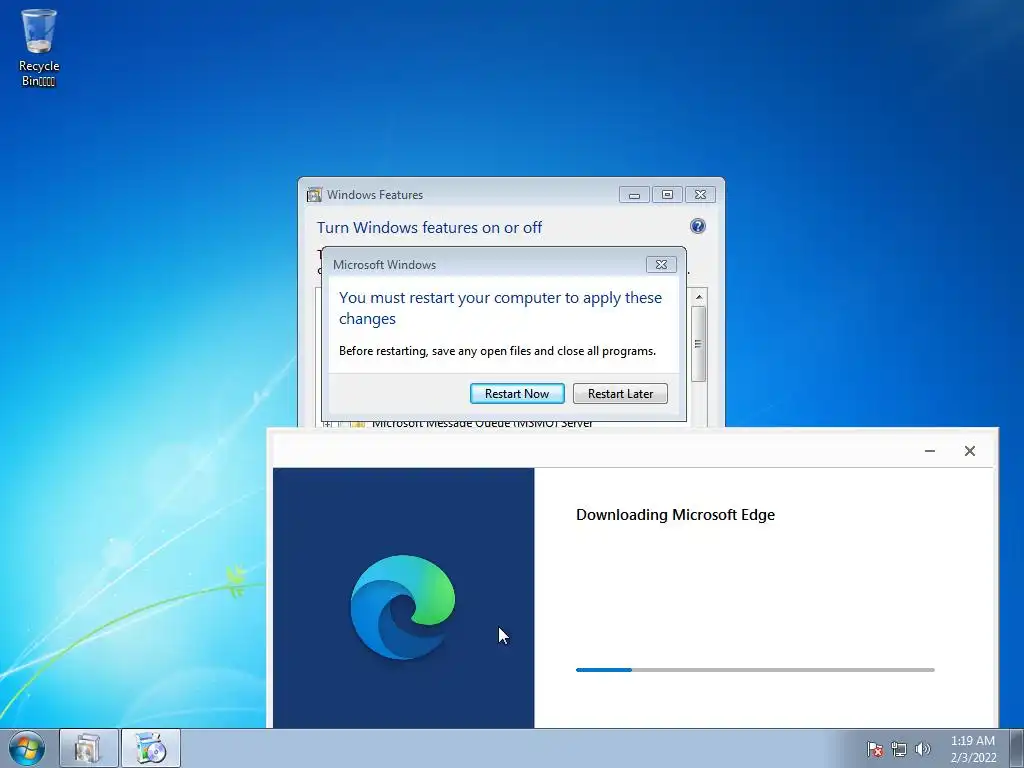Close the Microsoft Edge installer window
The image size is (1024, 768).
[970, 451]
